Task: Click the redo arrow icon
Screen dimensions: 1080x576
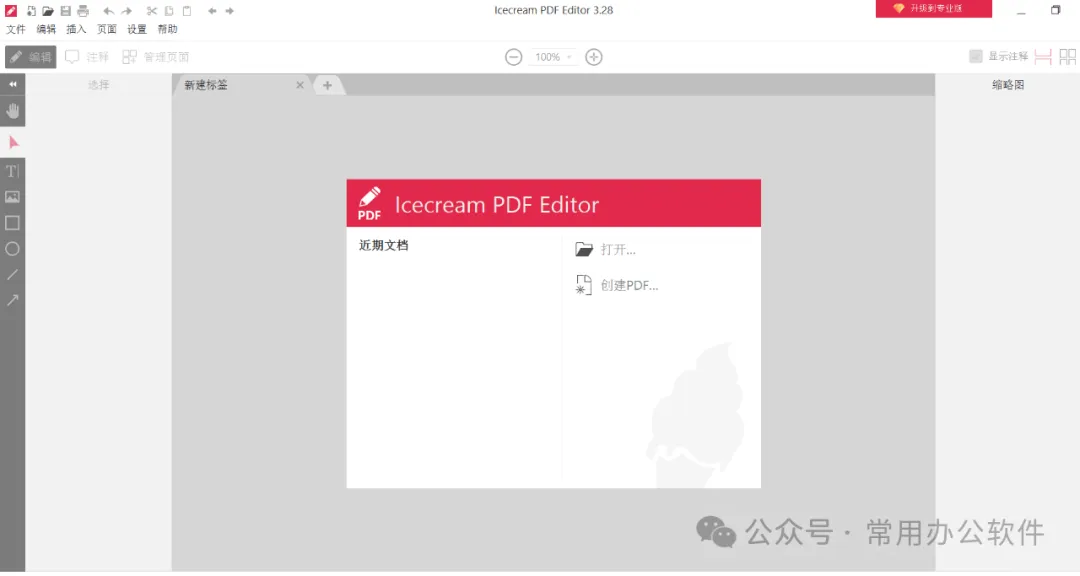Action: pos(127,11)
